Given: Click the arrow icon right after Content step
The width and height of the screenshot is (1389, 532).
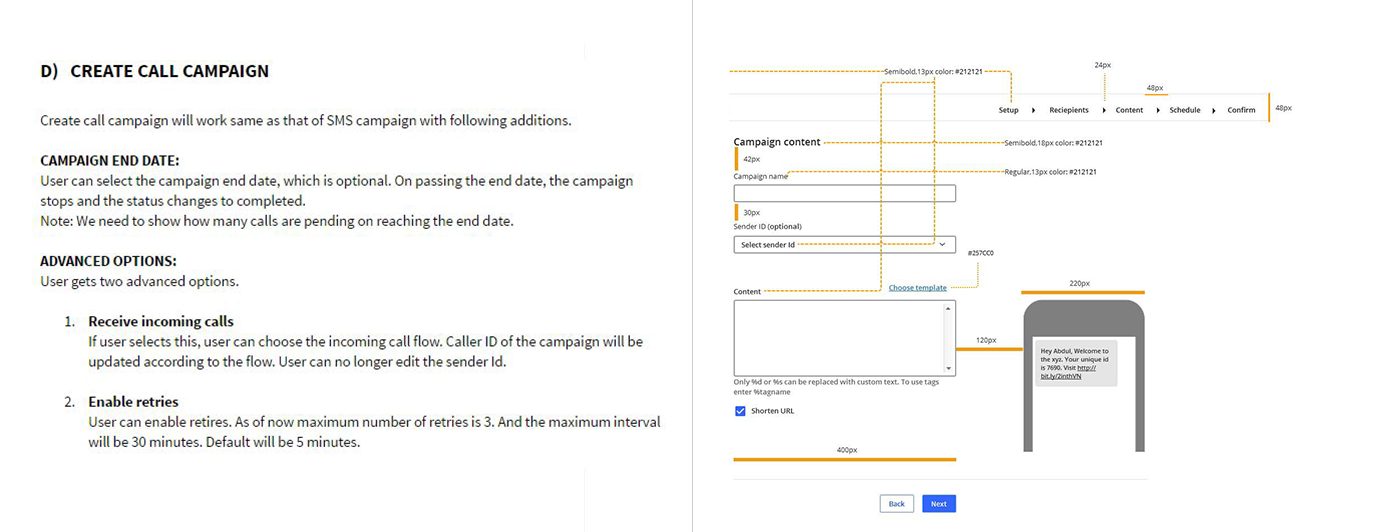Looking at the screenshot, I should pyautogui.click(x=1158, y=110).
